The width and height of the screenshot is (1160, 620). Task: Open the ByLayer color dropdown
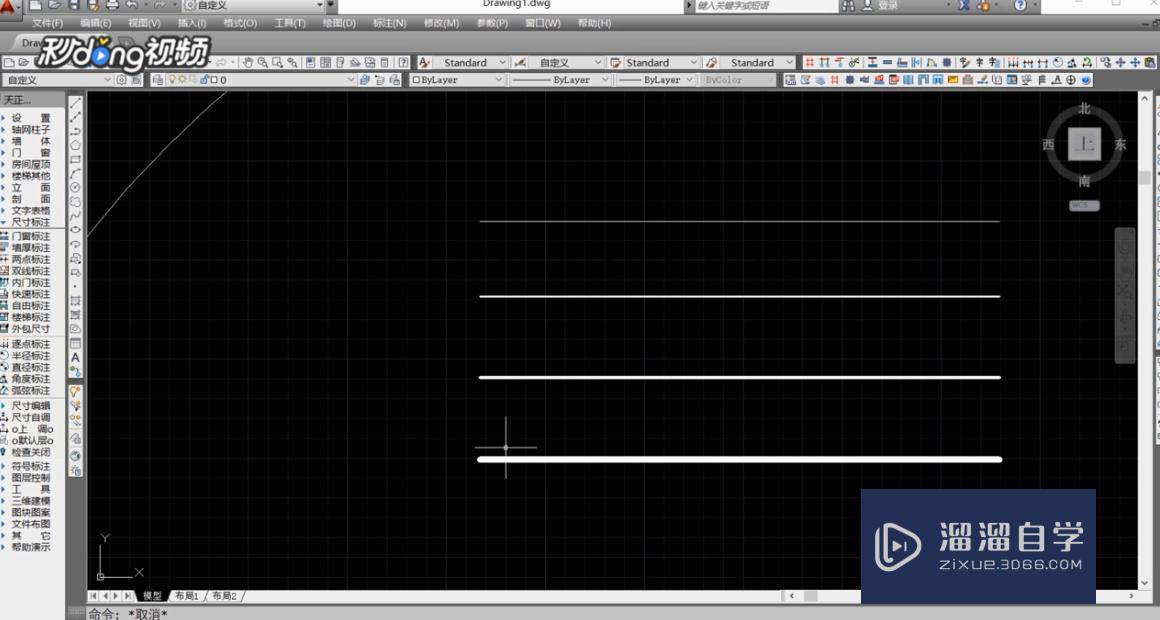[x=456, y=80]
